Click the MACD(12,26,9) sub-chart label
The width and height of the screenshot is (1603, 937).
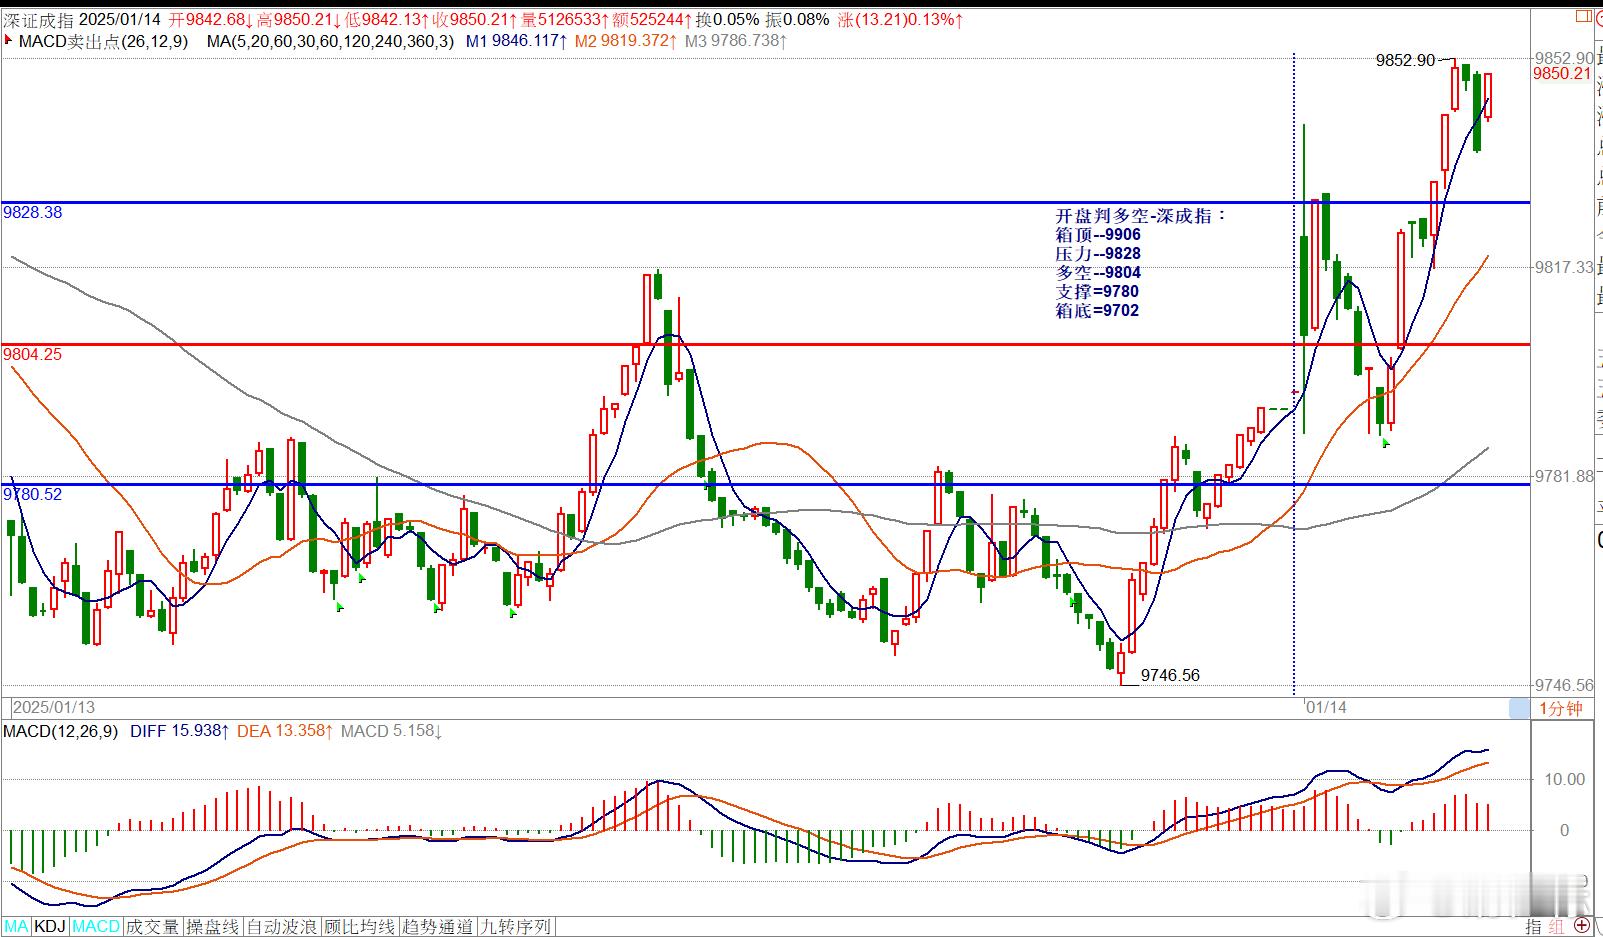(60, 731)
